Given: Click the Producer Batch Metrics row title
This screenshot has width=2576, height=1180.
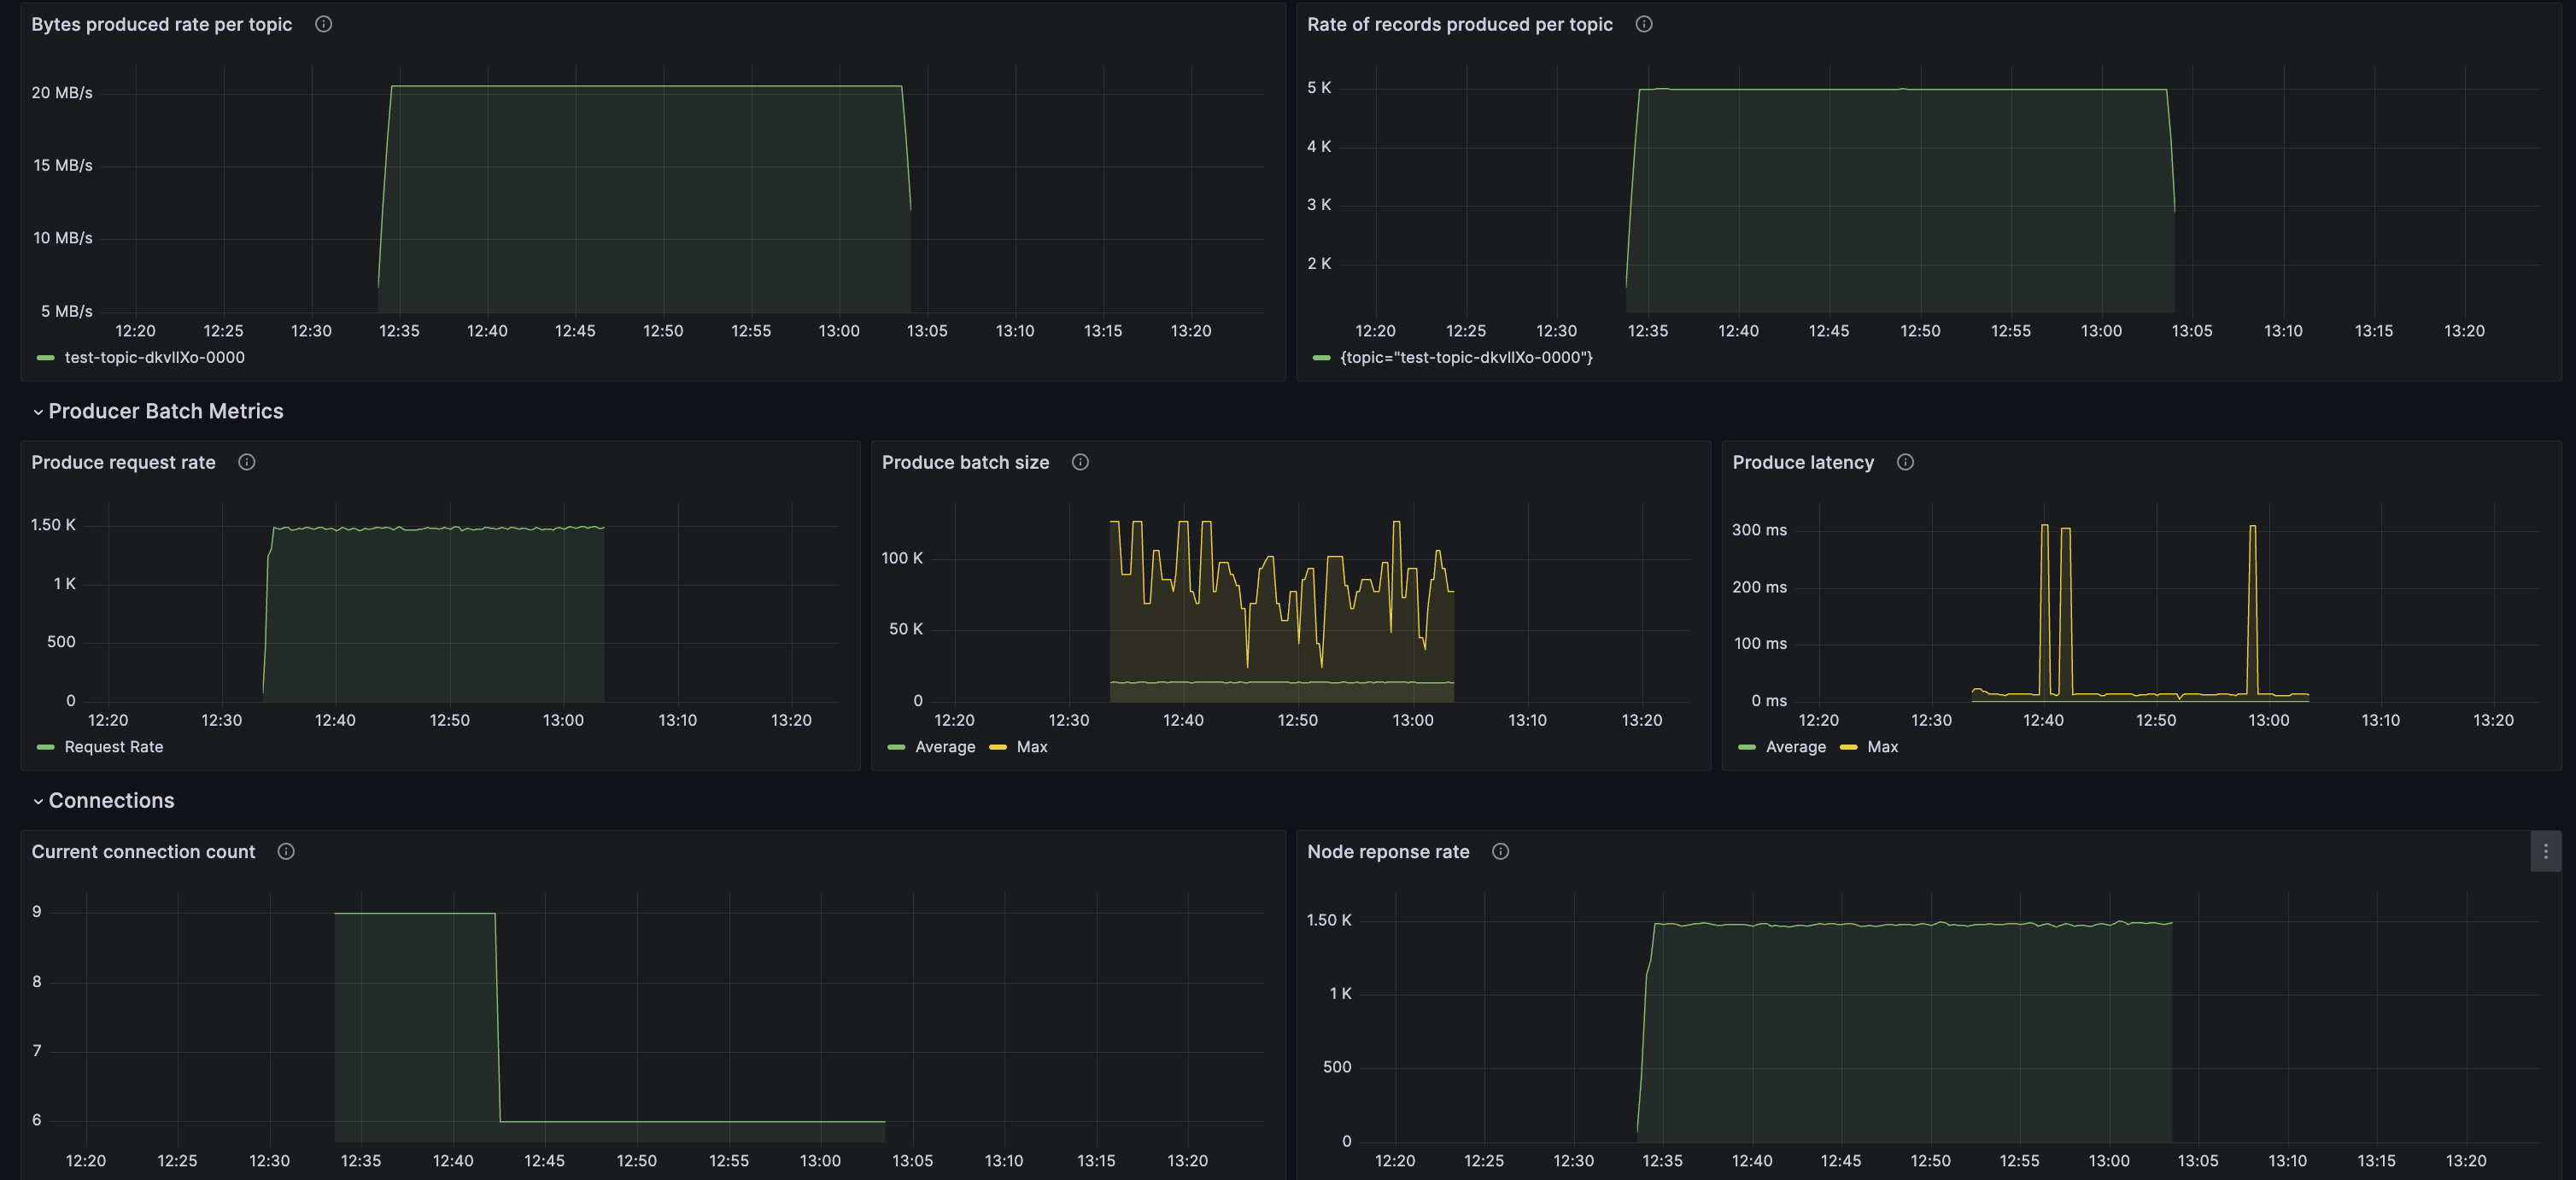Looking at the screenshot, I should 166,411.
